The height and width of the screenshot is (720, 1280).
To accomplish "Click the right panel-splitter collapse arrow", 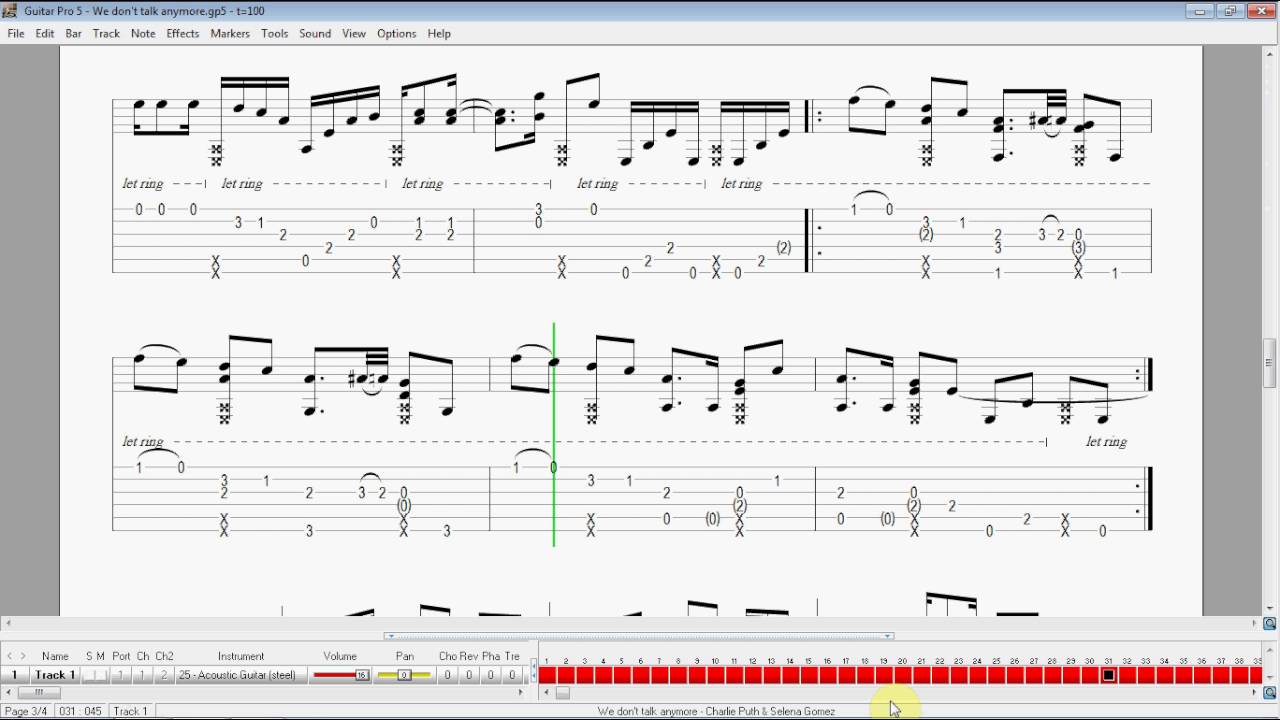I will 887,636.
